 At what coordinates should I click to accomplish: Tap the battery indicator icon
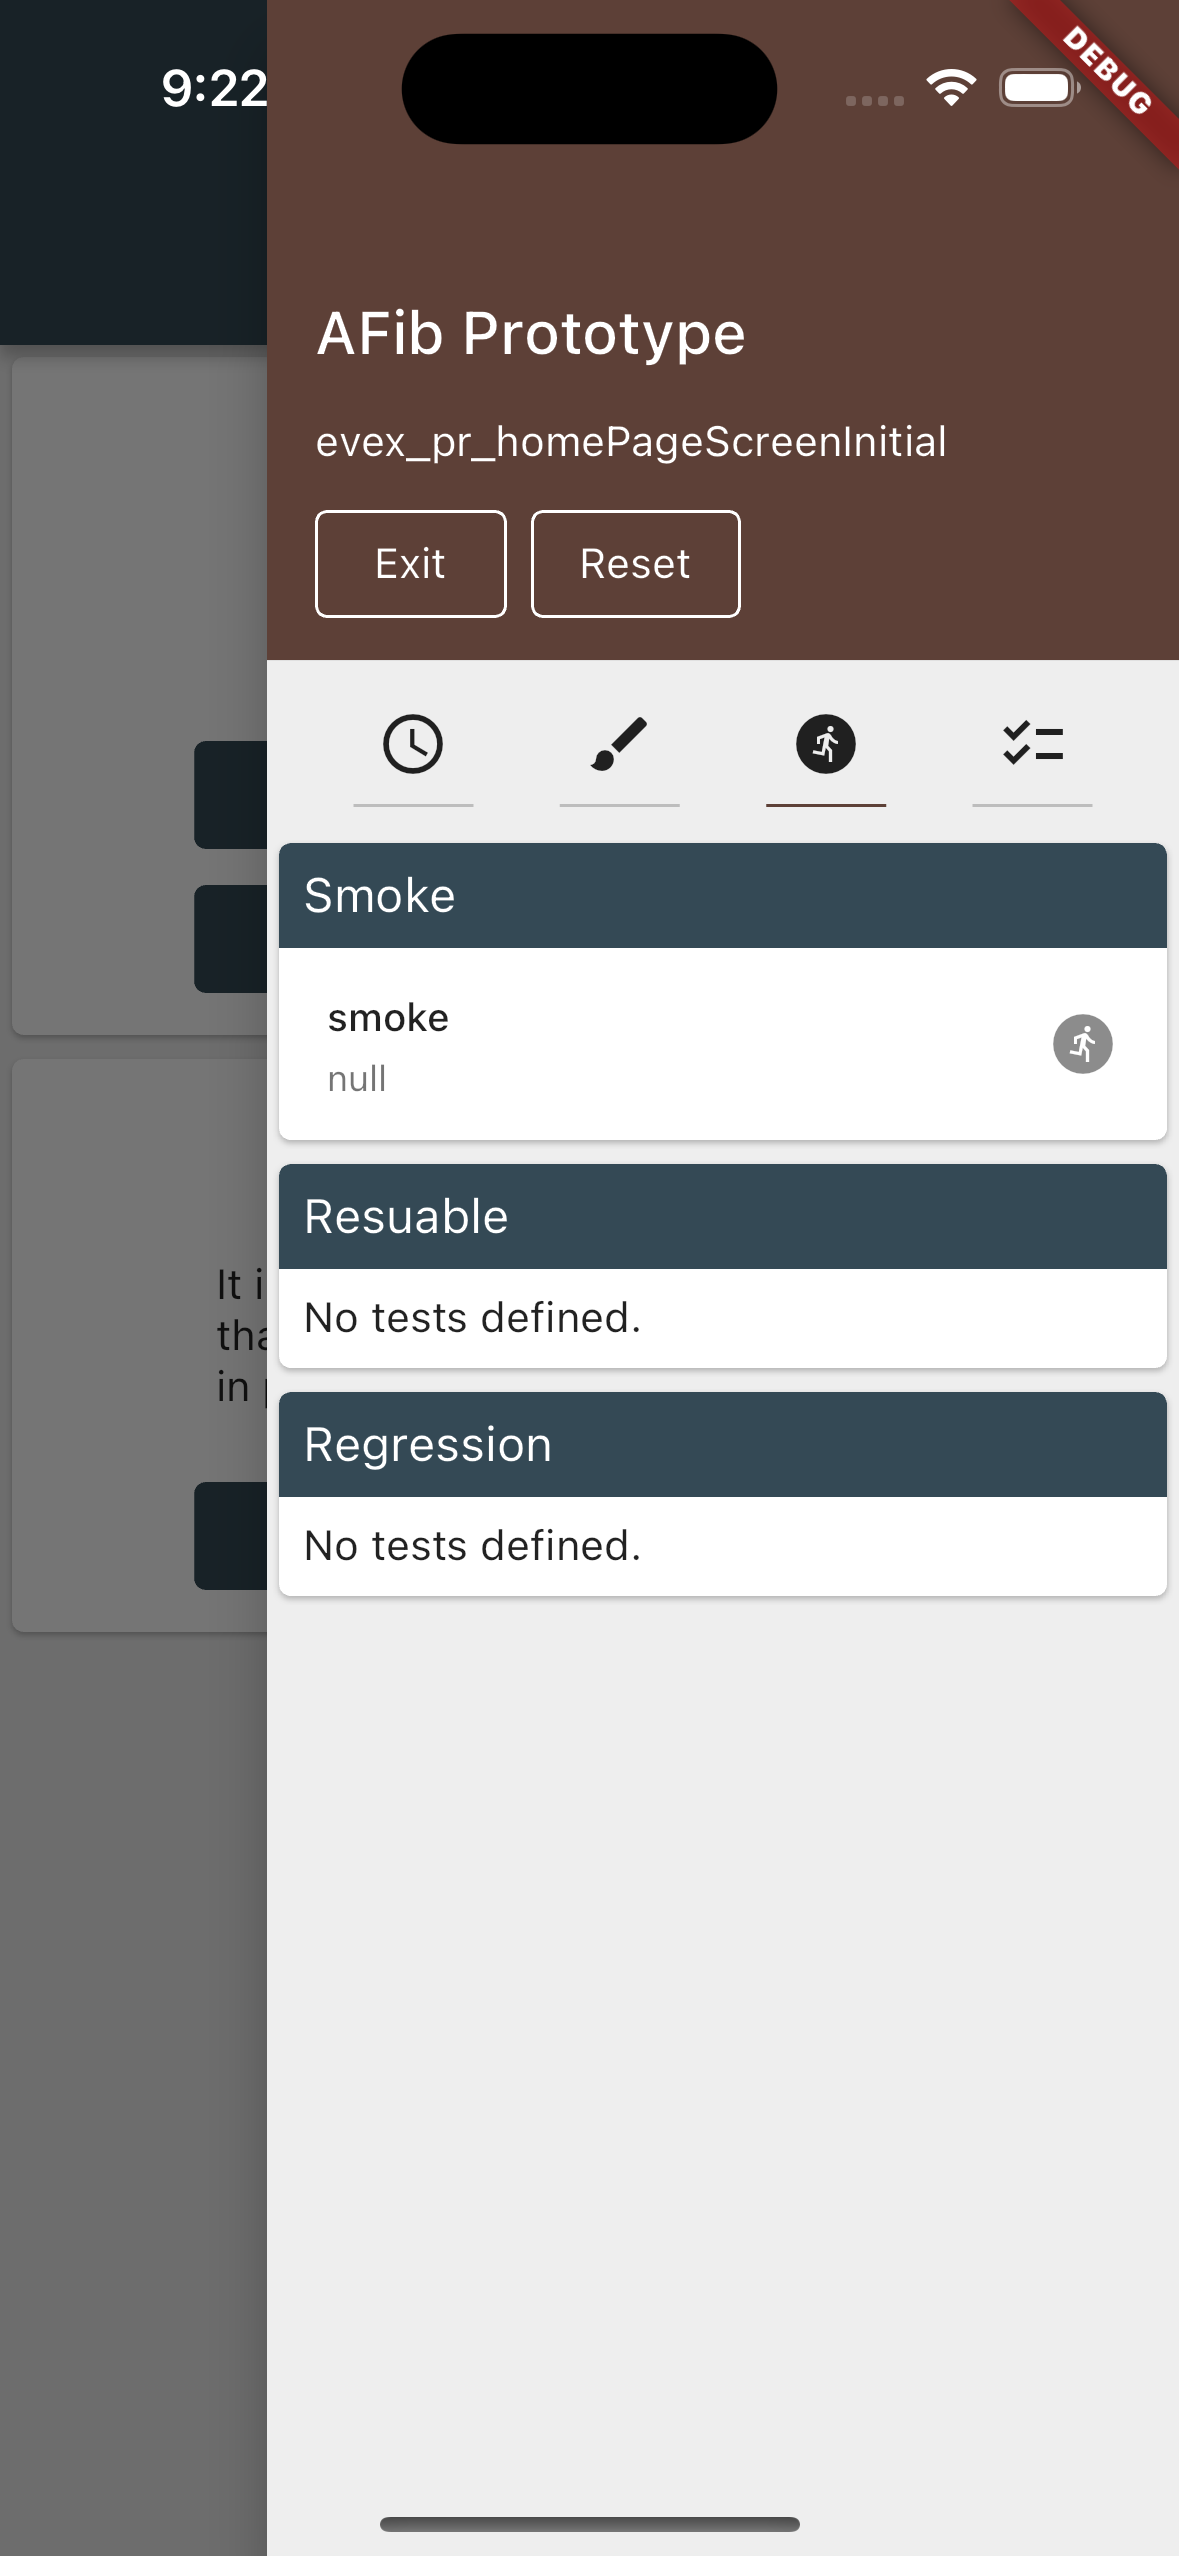[1039, 88]
